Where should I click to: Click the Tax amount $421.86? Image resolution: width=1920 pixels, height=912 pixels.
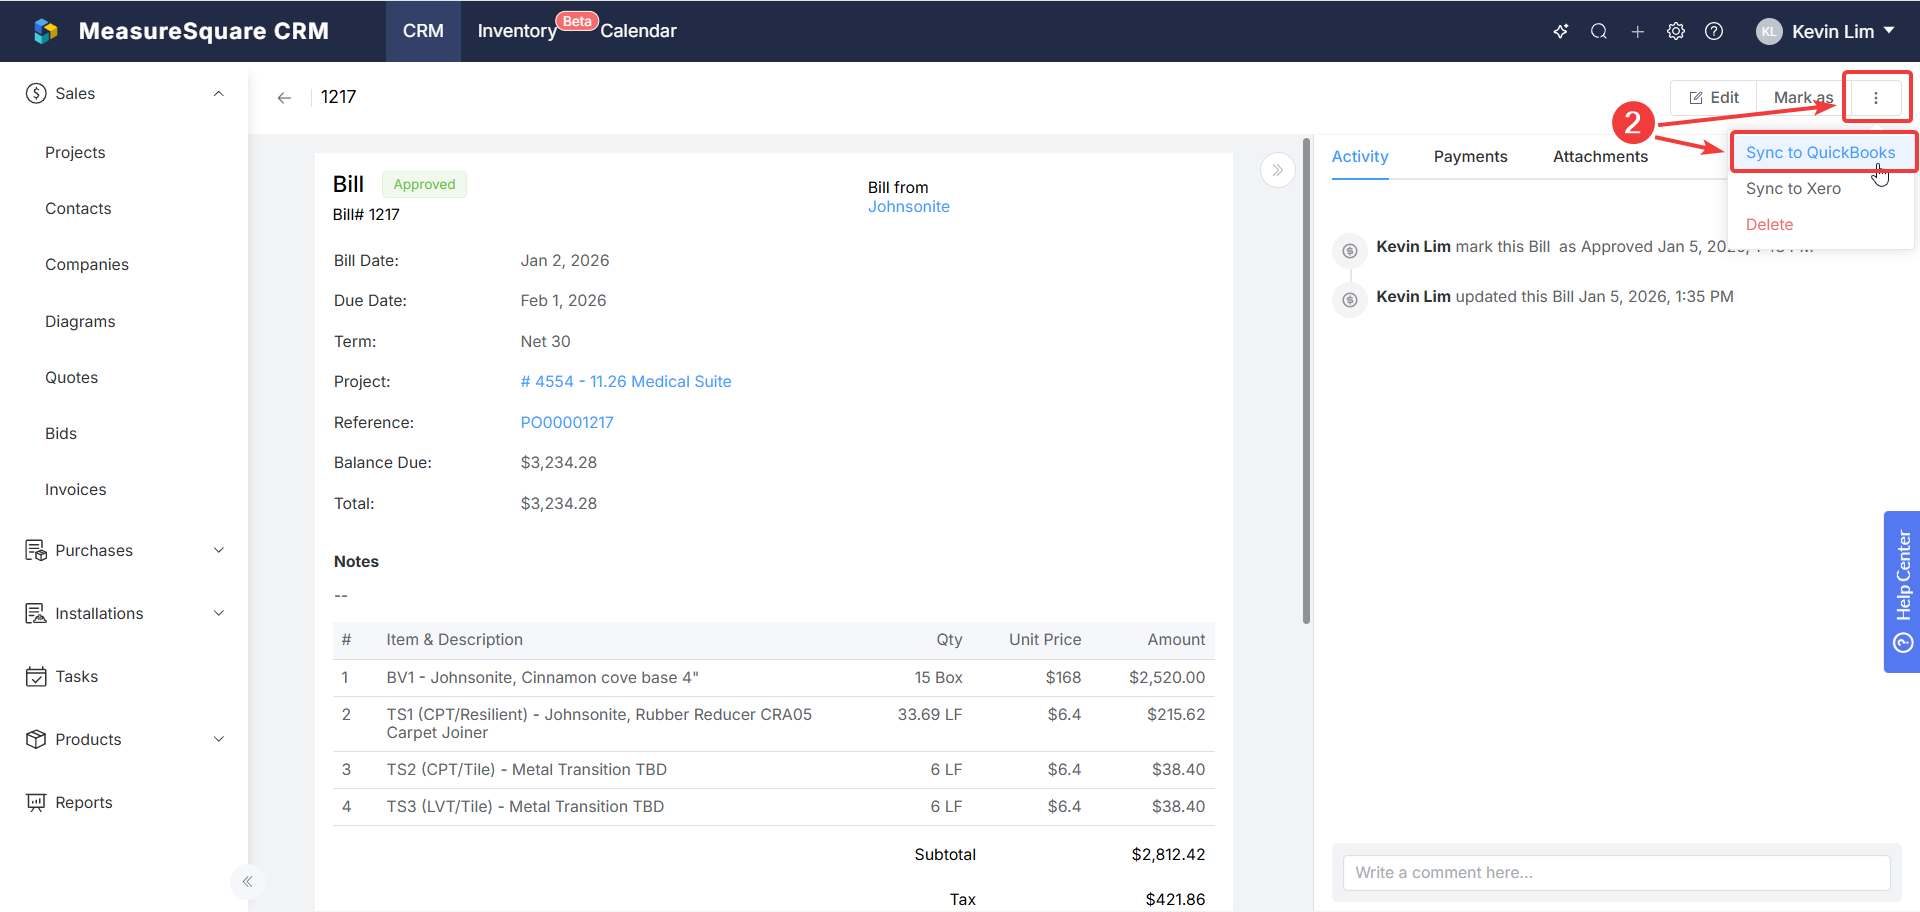tap(1175, 899)
